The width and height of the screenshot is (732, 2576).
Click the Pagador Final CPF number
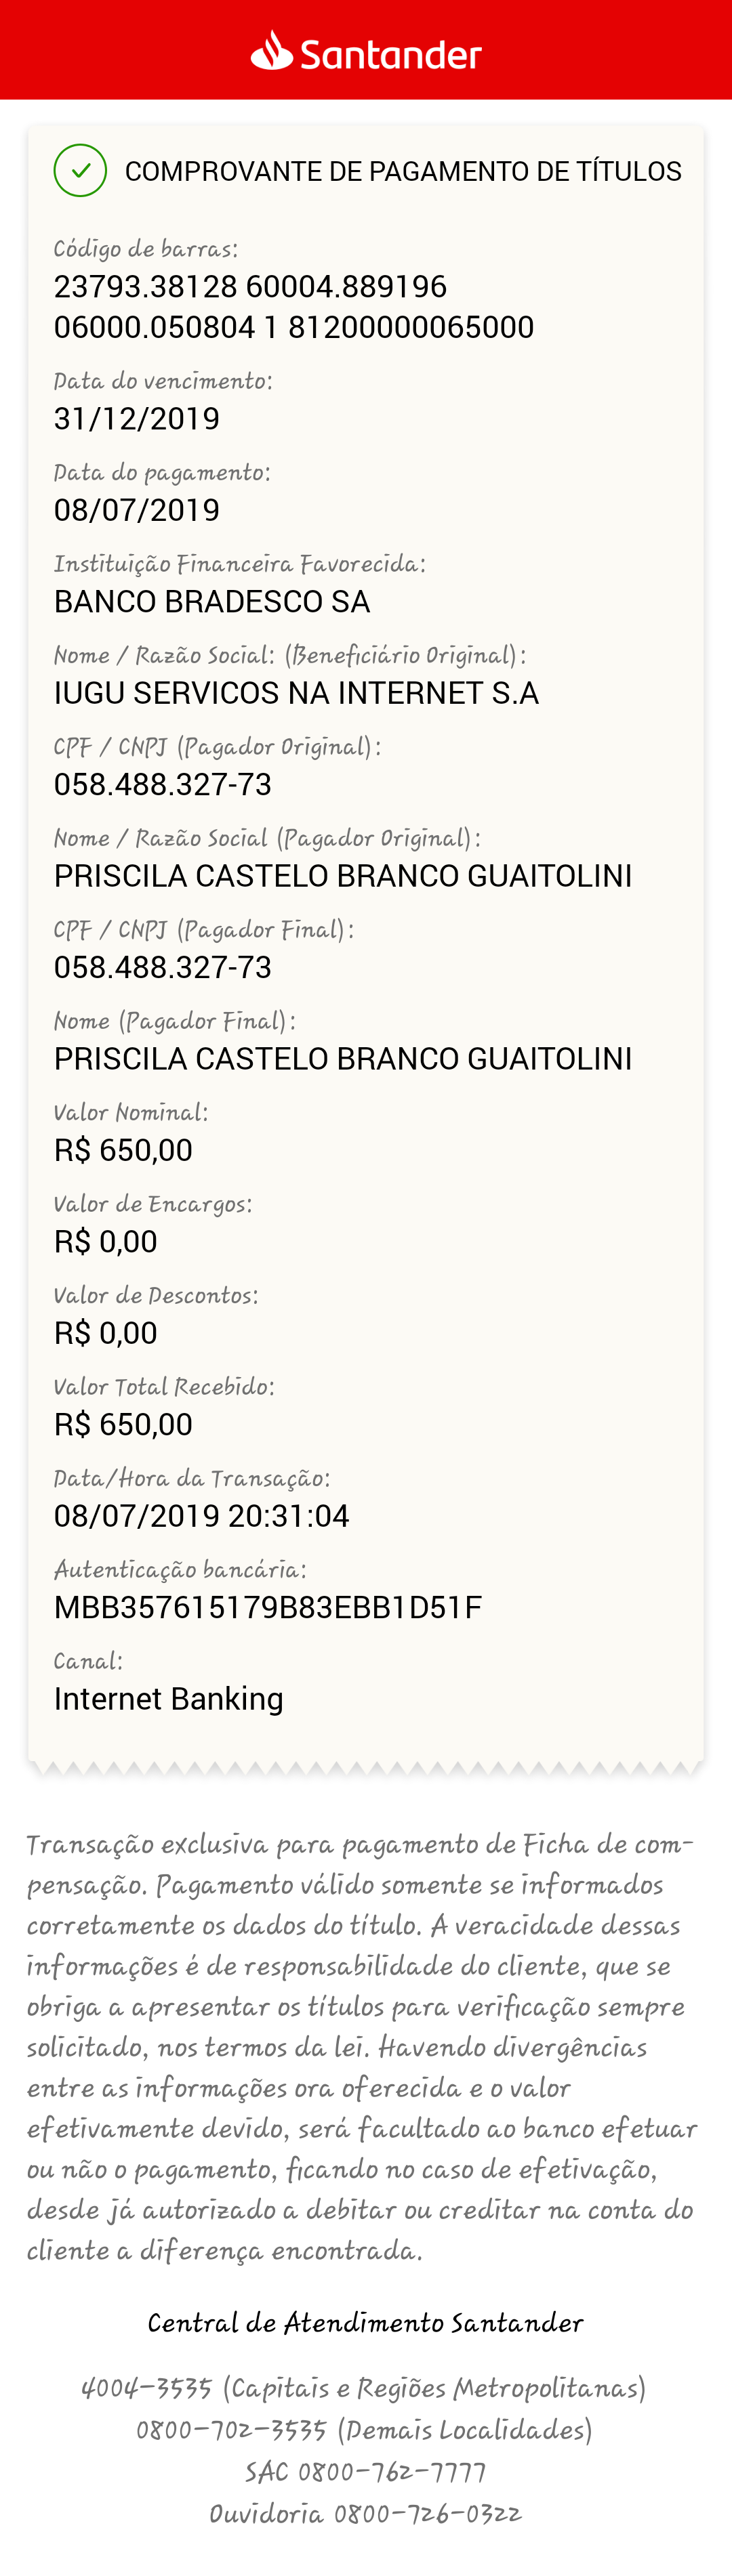pyautogui.click(x=163, y=967)
